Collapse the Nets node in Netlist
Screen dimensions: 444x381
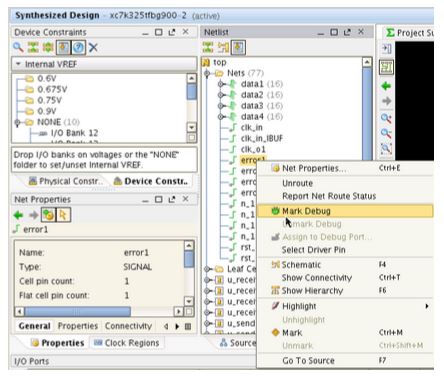(207, 73)
